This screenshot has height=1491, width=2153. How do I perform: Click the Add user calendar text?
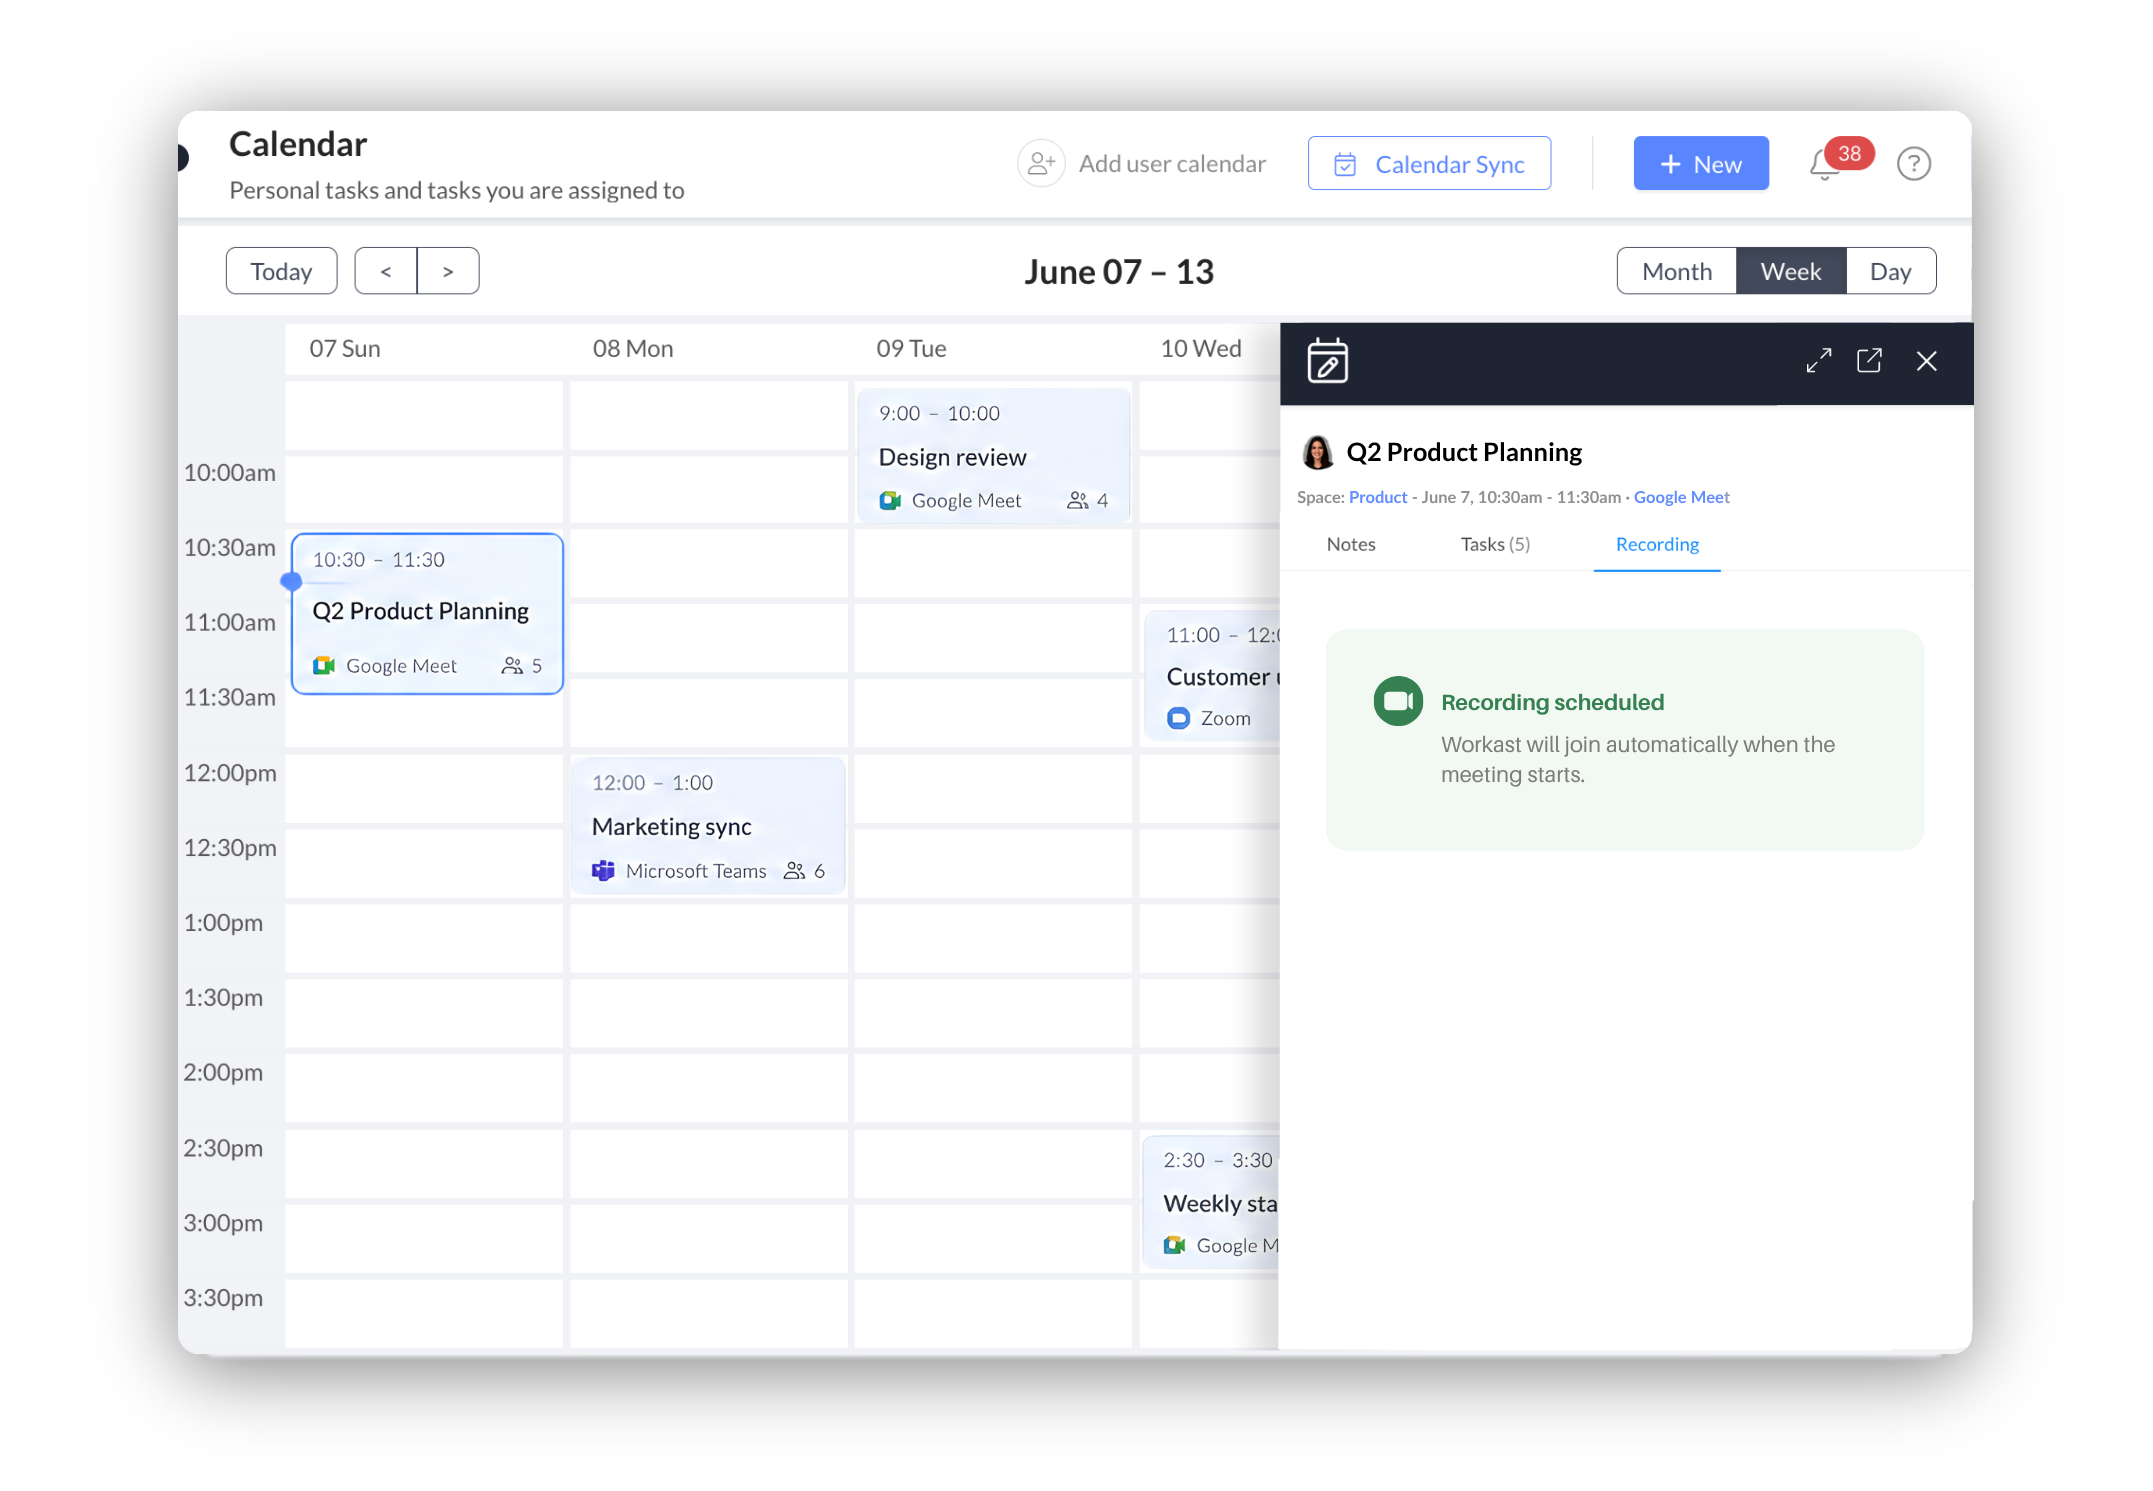(x=1172, y=164)
